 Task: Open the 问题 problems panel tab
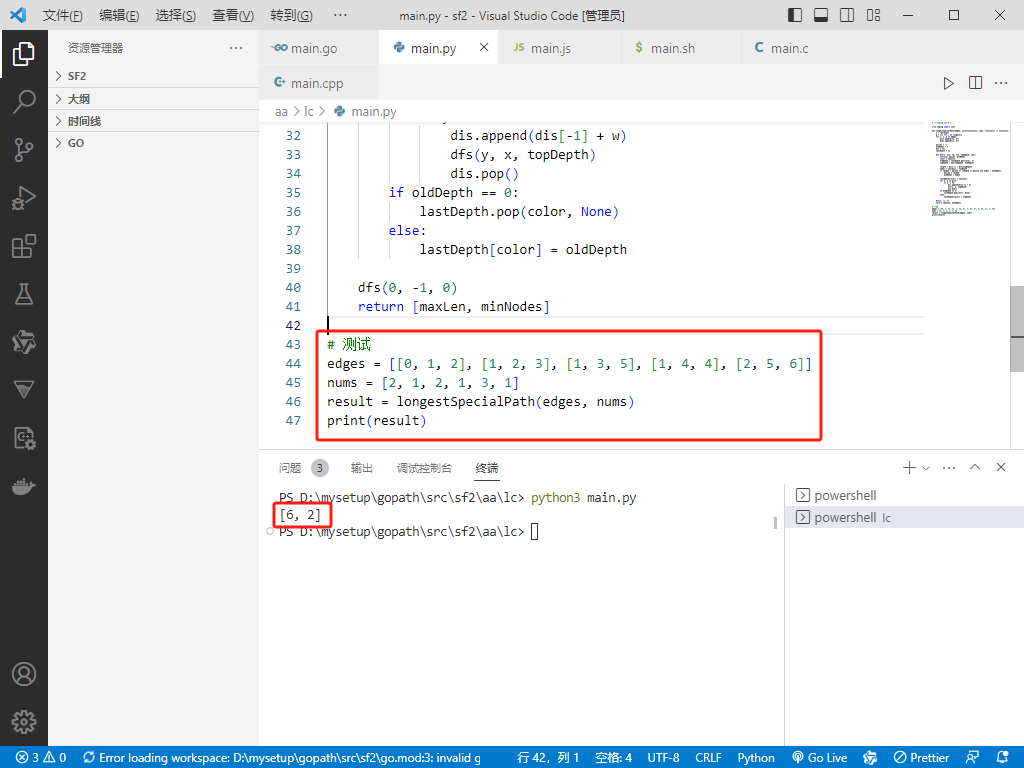pos(290,468)
